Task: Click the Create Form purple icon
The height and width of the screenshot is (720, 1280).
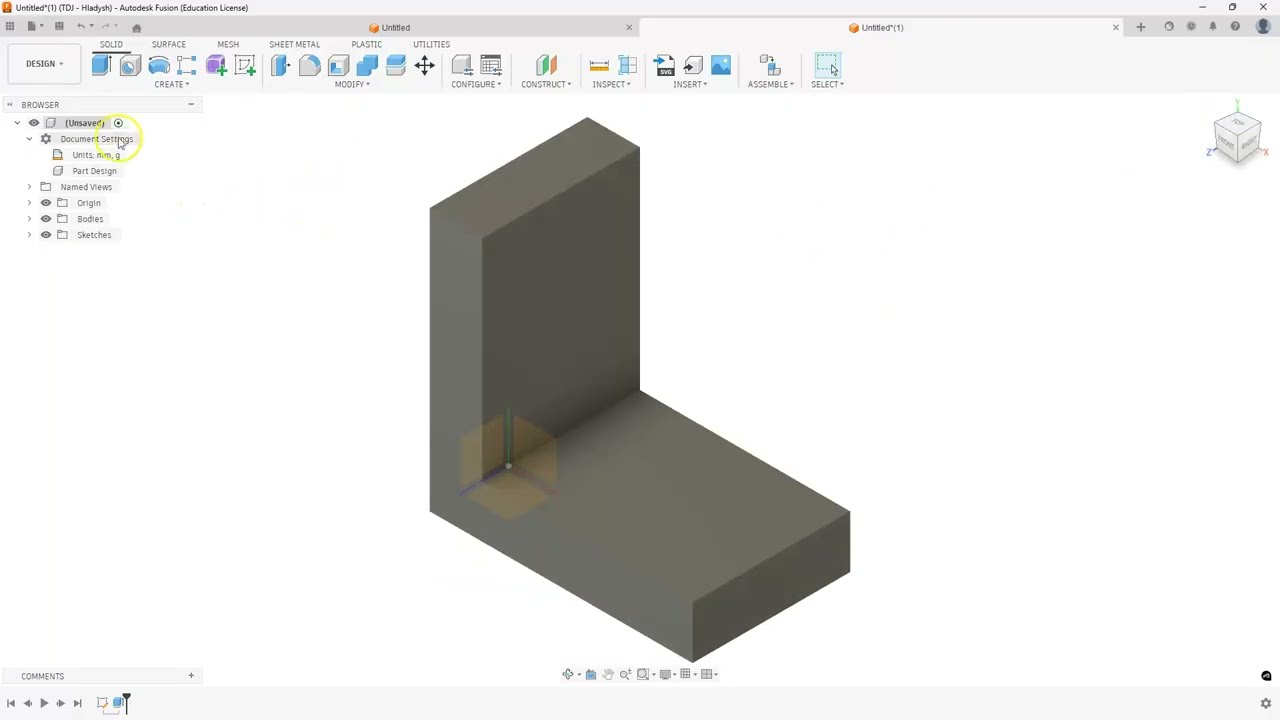Action: [216, 66]
